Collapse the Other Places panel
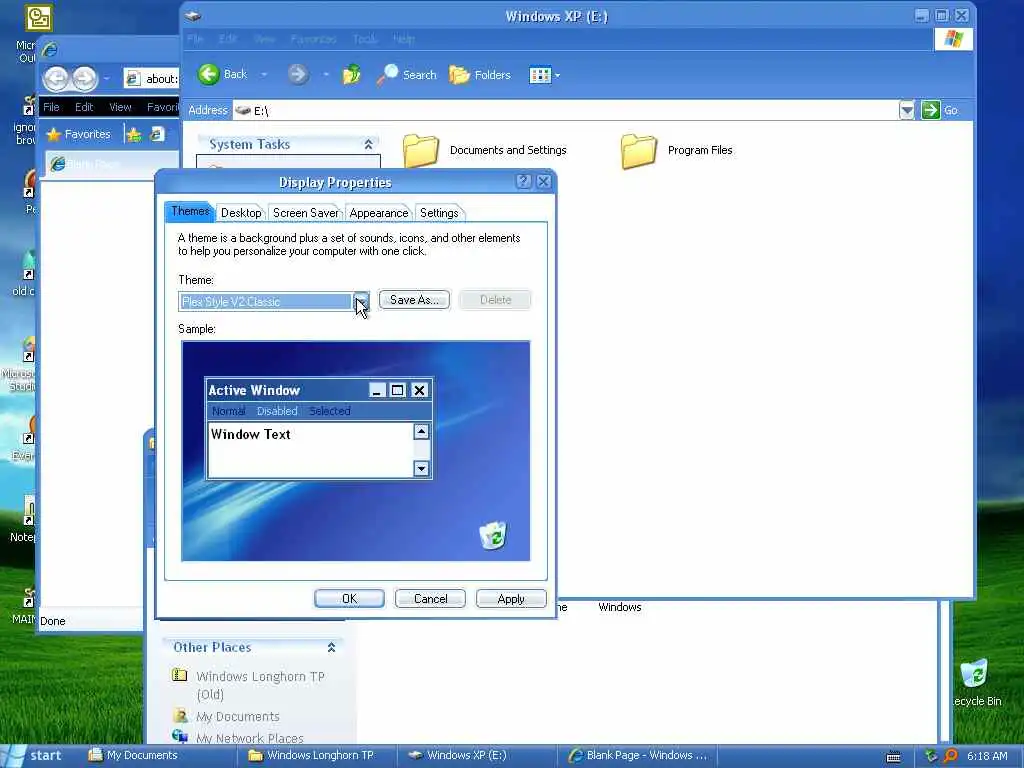 tap(331, 647)
